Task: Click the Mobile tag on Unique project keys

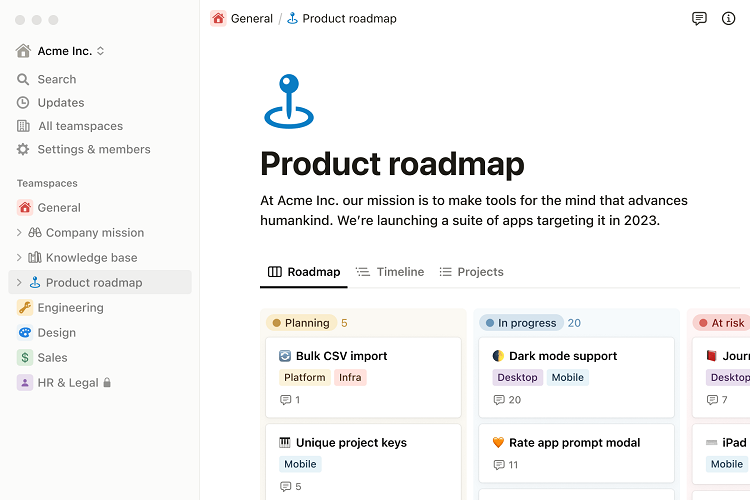Action: coord(300,464)
